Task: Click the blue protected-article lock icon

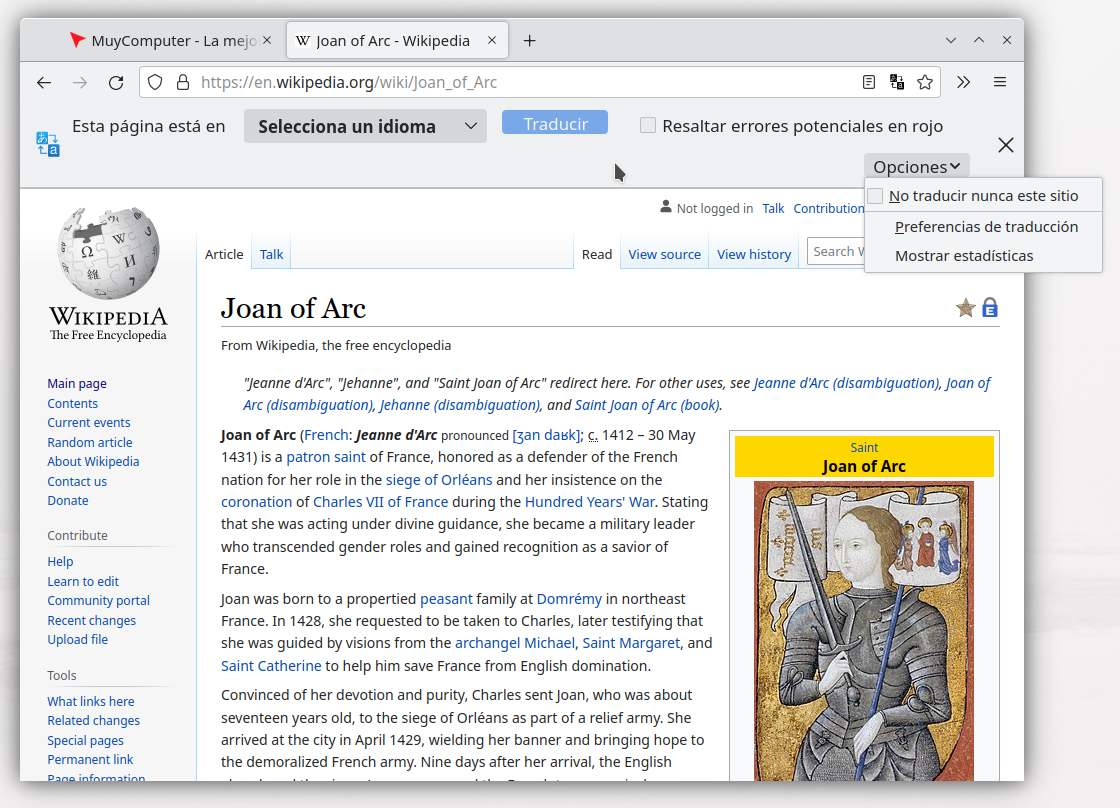Action: click(990, 308)
